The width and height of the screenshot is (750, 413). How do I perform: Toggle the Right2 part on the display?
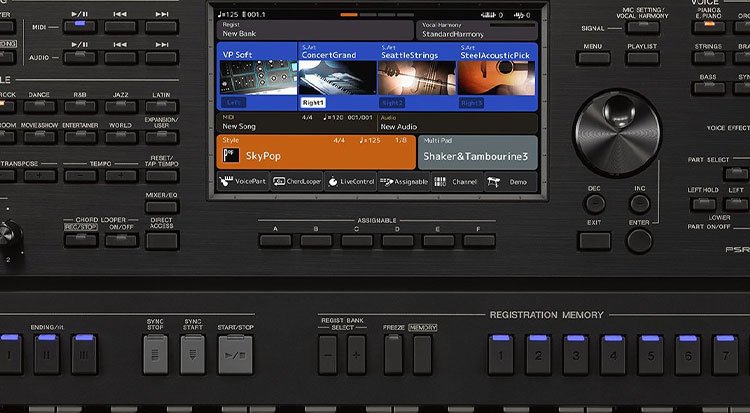[x=392, y=102]
